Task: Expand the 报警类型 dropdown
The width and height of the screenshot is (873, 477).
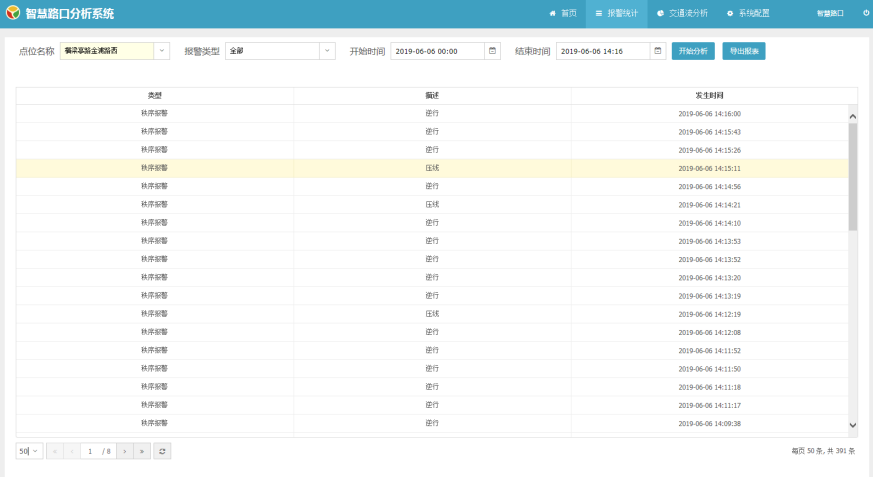Action: coord(327,51)
